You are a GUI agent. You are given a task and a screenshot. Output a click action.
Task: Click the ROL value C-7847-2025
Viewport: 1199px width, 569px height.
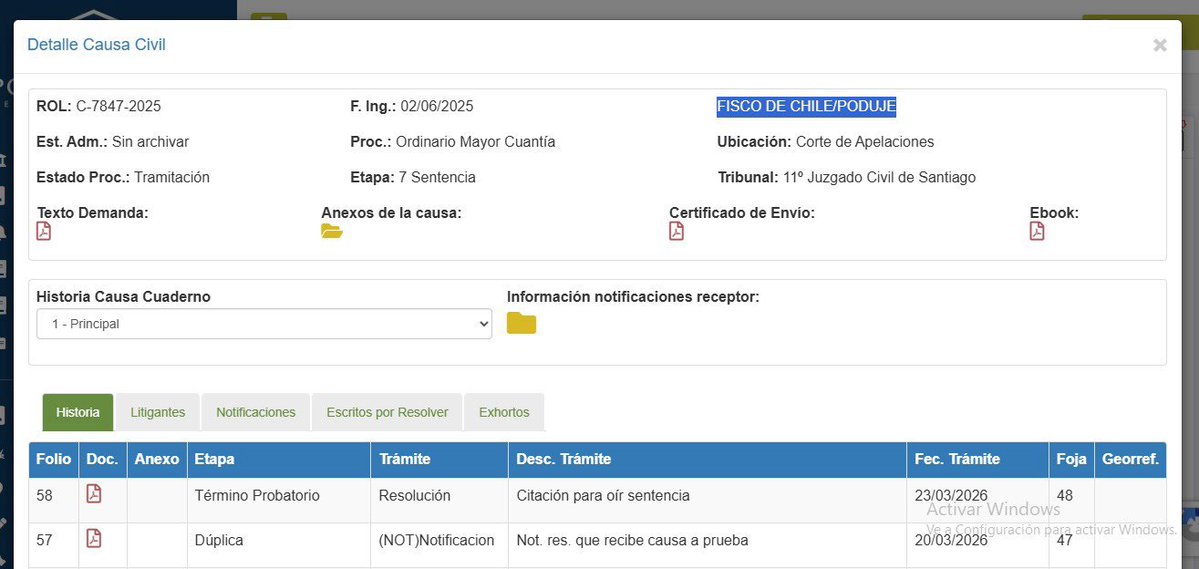119,106
